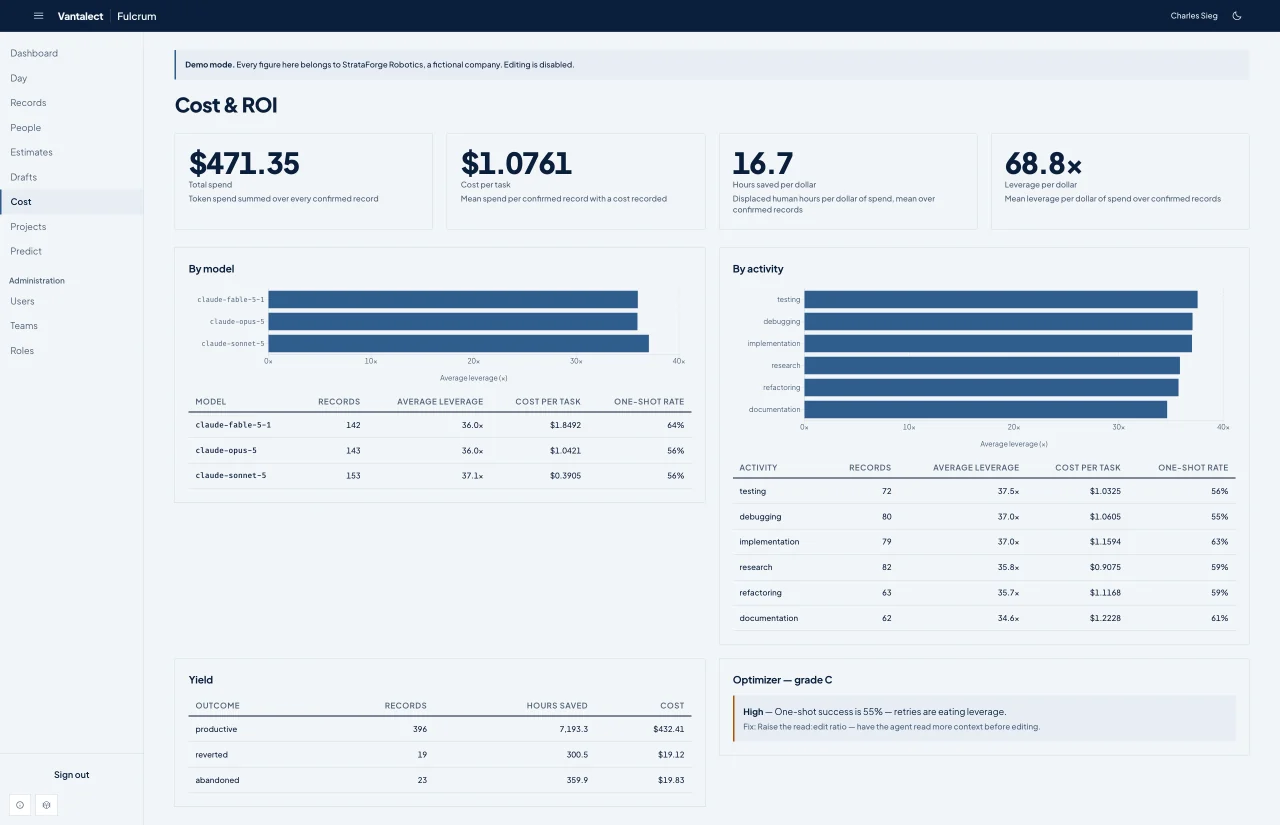1280x825 pixels.
Task: Click AVERAGE LEVERAGE header in By model table
Action: coord(440,402)
